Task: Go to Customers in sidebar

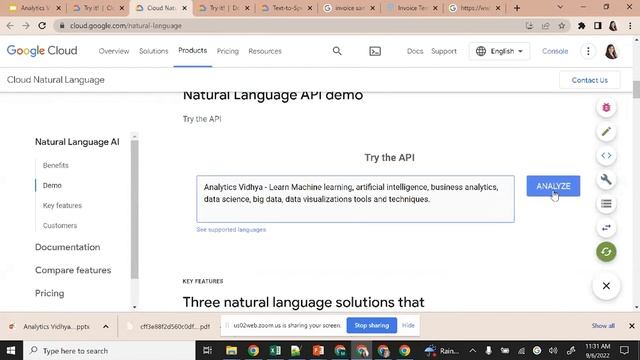Action: click(60, 225)
